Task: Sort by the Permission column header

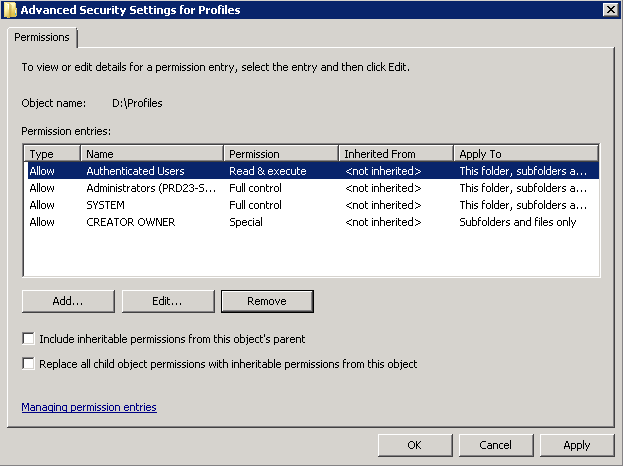Action: pos(281,154)
